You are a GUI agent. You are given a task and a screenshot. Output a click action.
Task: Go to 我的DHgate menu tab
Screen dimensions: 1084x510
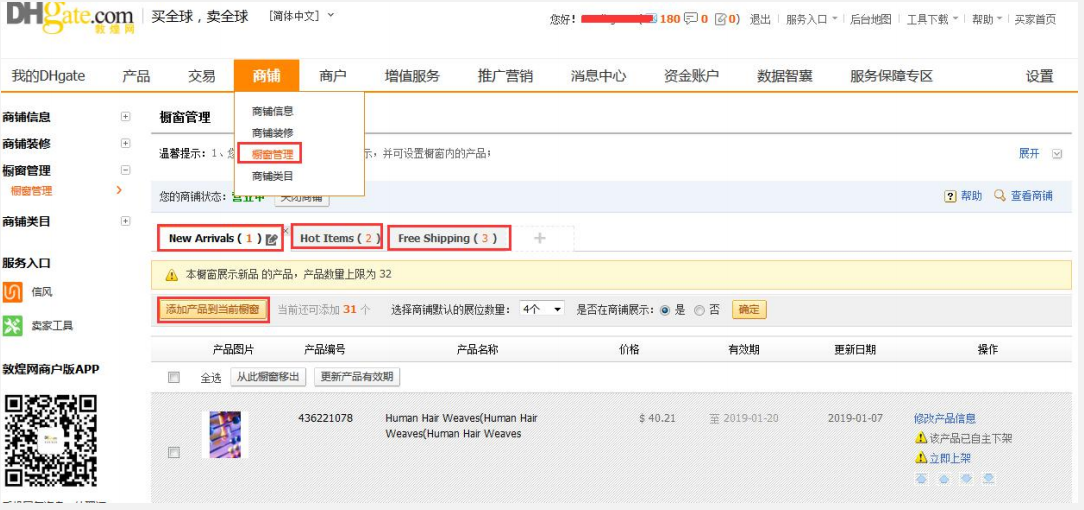click(x=48, y=76)
